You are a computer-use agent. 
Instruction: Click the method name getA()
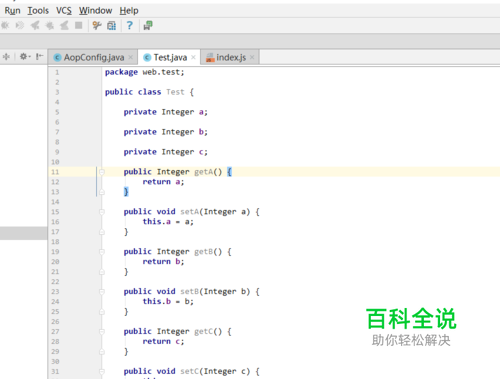pos(208,172)
